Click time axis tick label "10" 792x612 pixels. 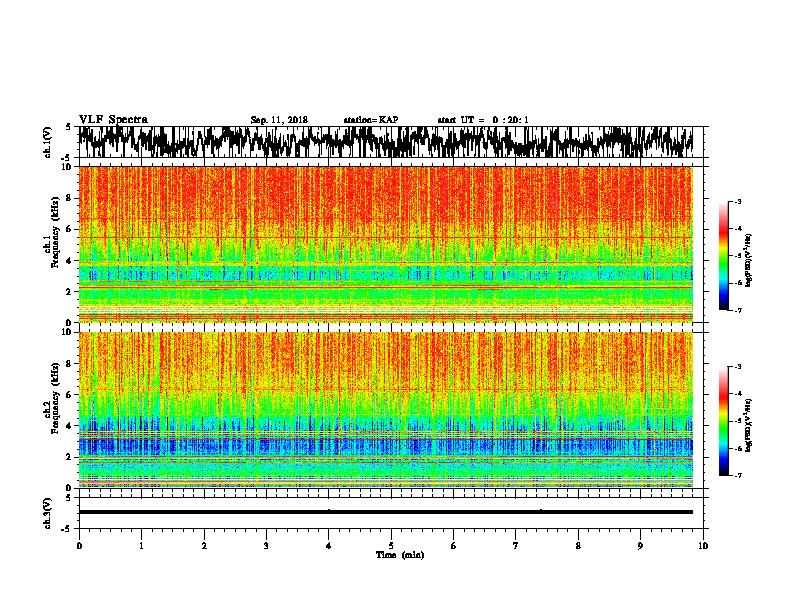coord(703,546)
